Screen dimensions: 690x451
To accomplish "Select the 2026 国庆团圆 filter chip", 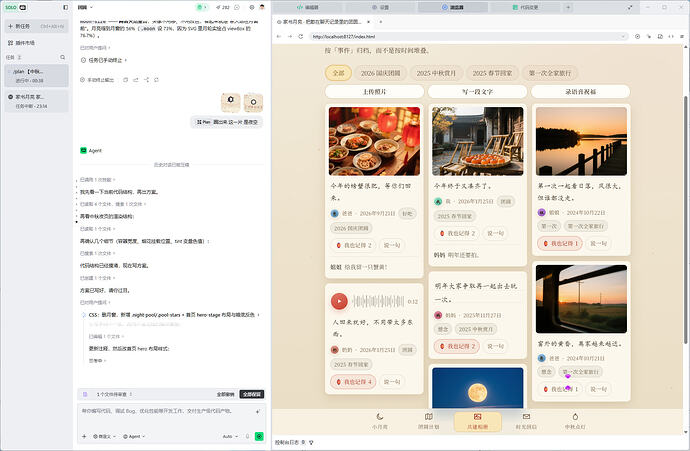I will [381, 73].
